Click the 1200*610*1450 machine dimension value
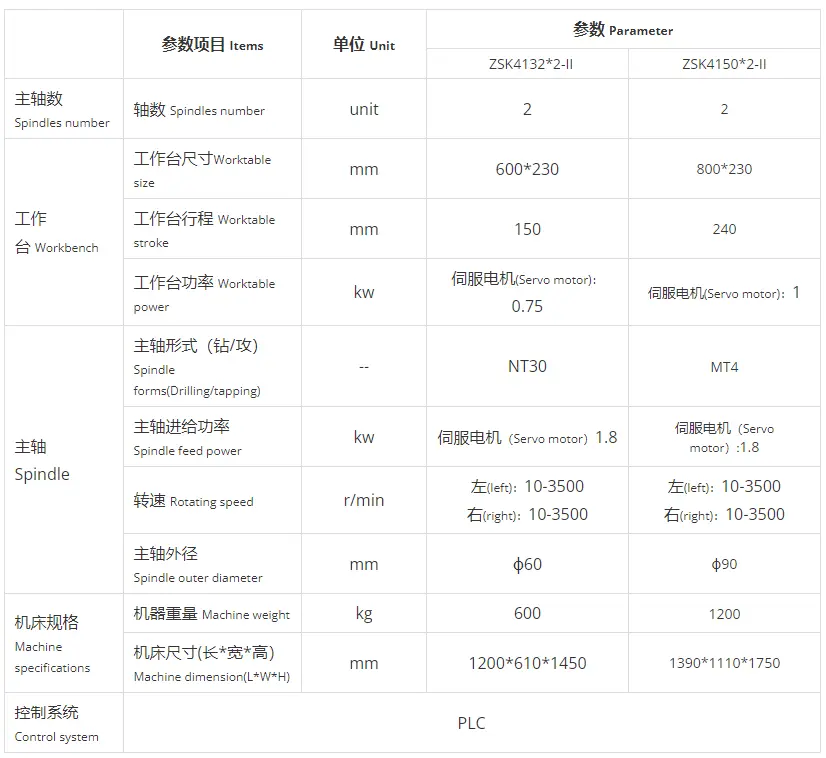Viewport: 826px width, 758px height. click(x=527, y=663)
